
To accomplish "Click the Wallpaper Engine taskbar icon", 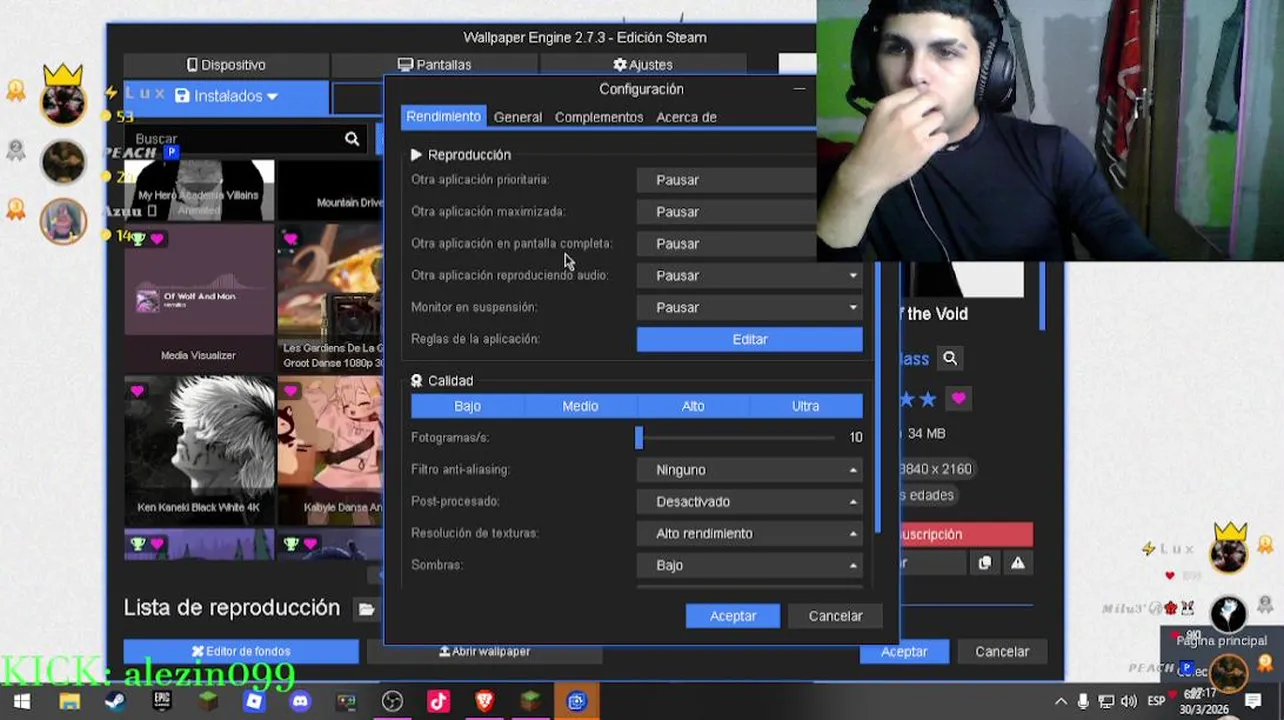I will tap(577, 702).
